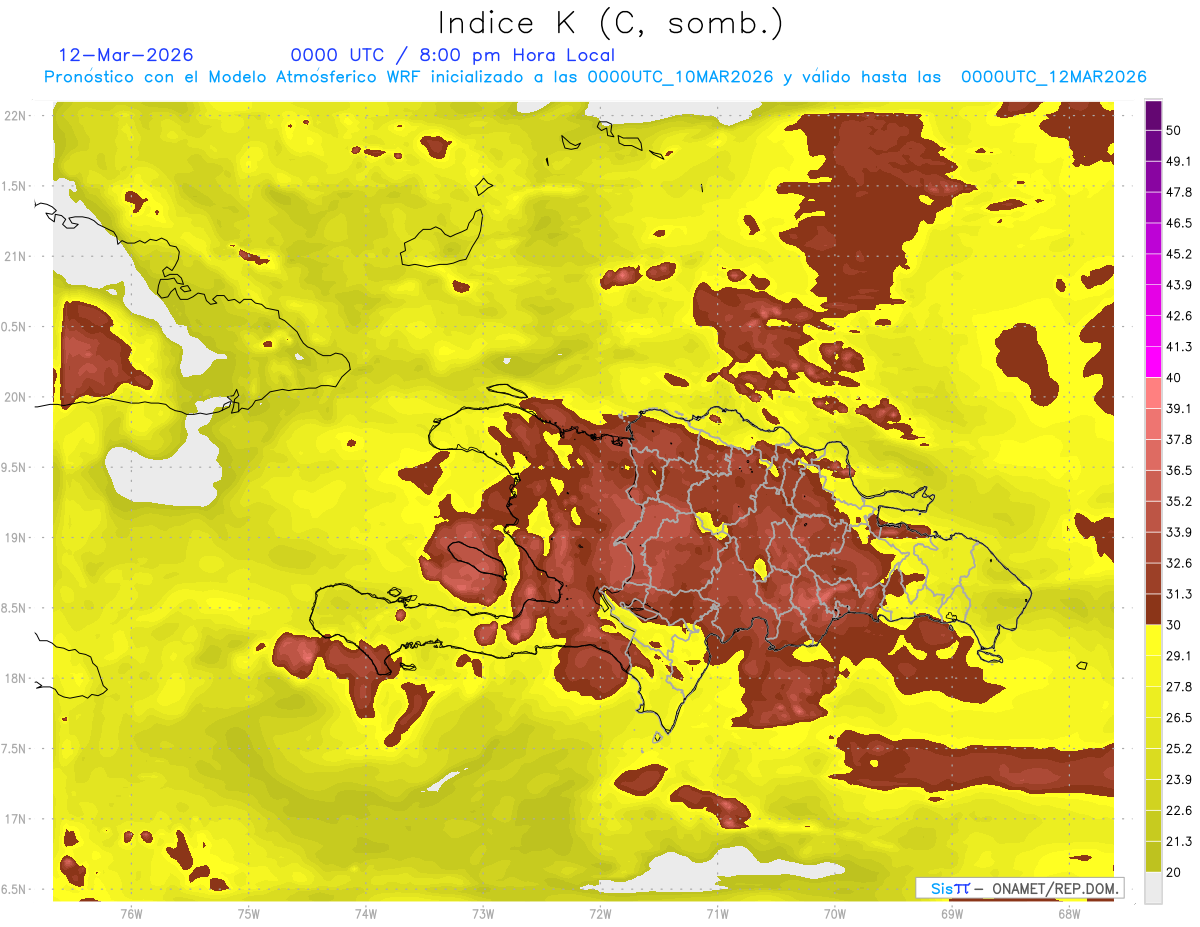
Task: Click the colorbar value '49.1'
Action: (1179, 161)
